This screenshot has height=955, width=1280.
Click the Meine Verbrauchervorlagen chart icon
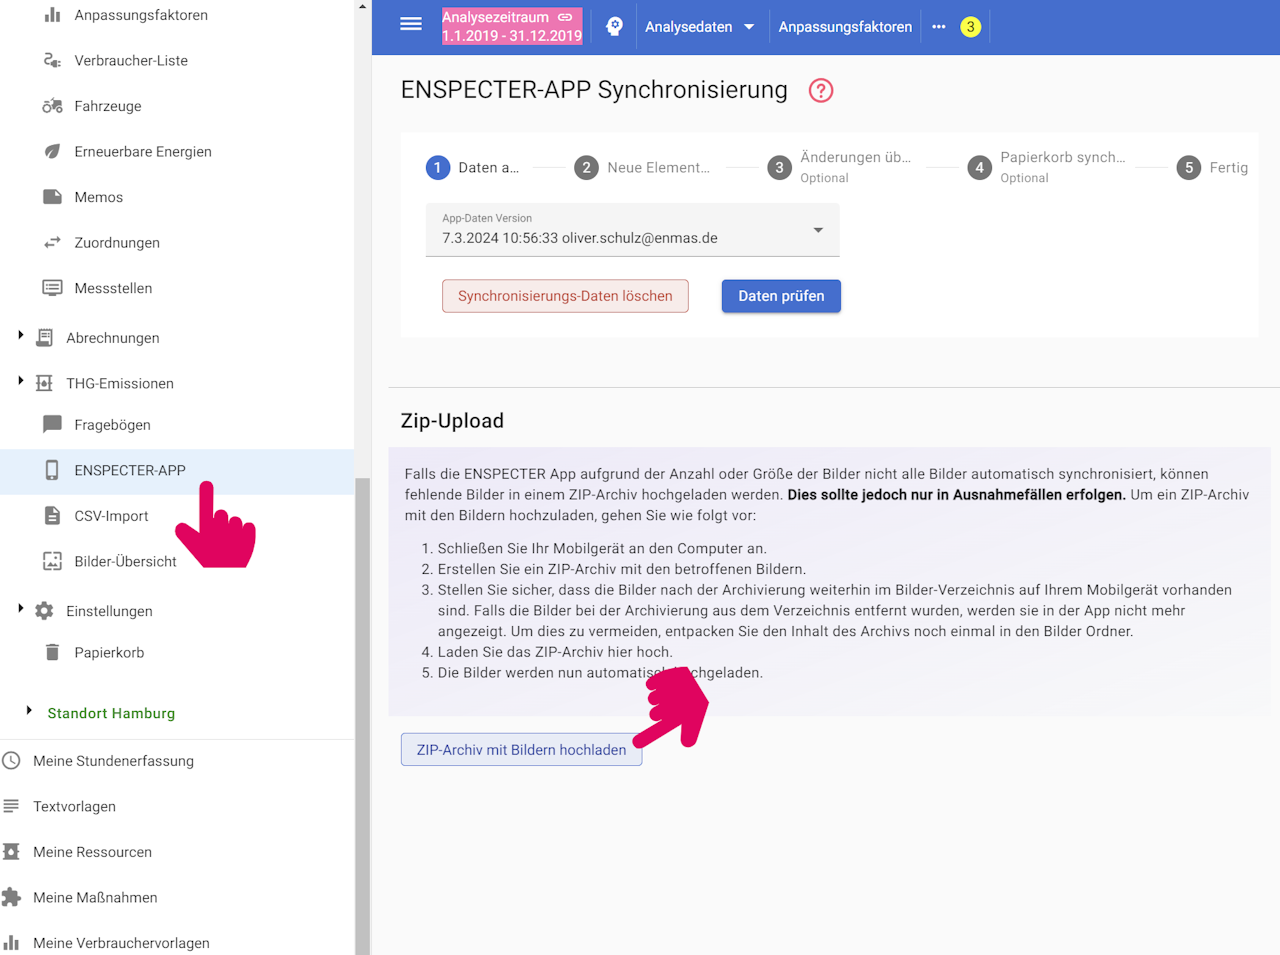tap(11, 943)
